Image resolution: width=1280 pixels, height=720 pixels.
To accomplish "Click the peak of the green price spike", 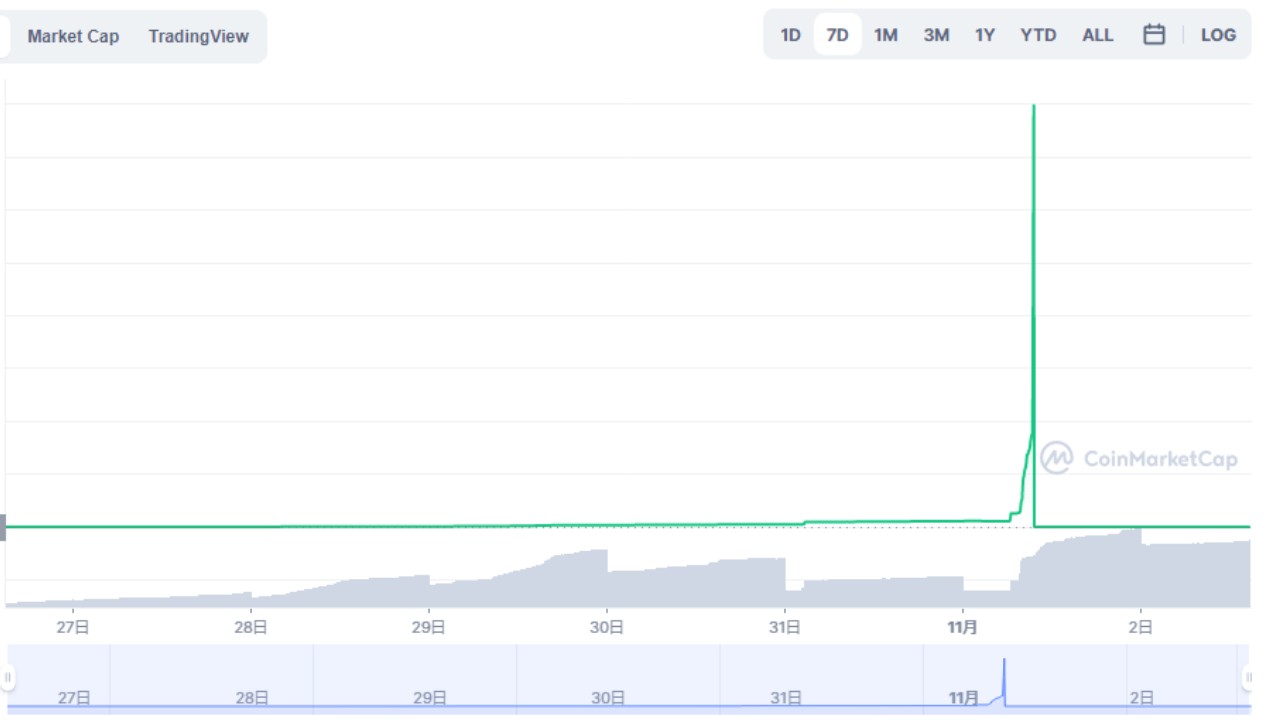I will click(1033, 106).
